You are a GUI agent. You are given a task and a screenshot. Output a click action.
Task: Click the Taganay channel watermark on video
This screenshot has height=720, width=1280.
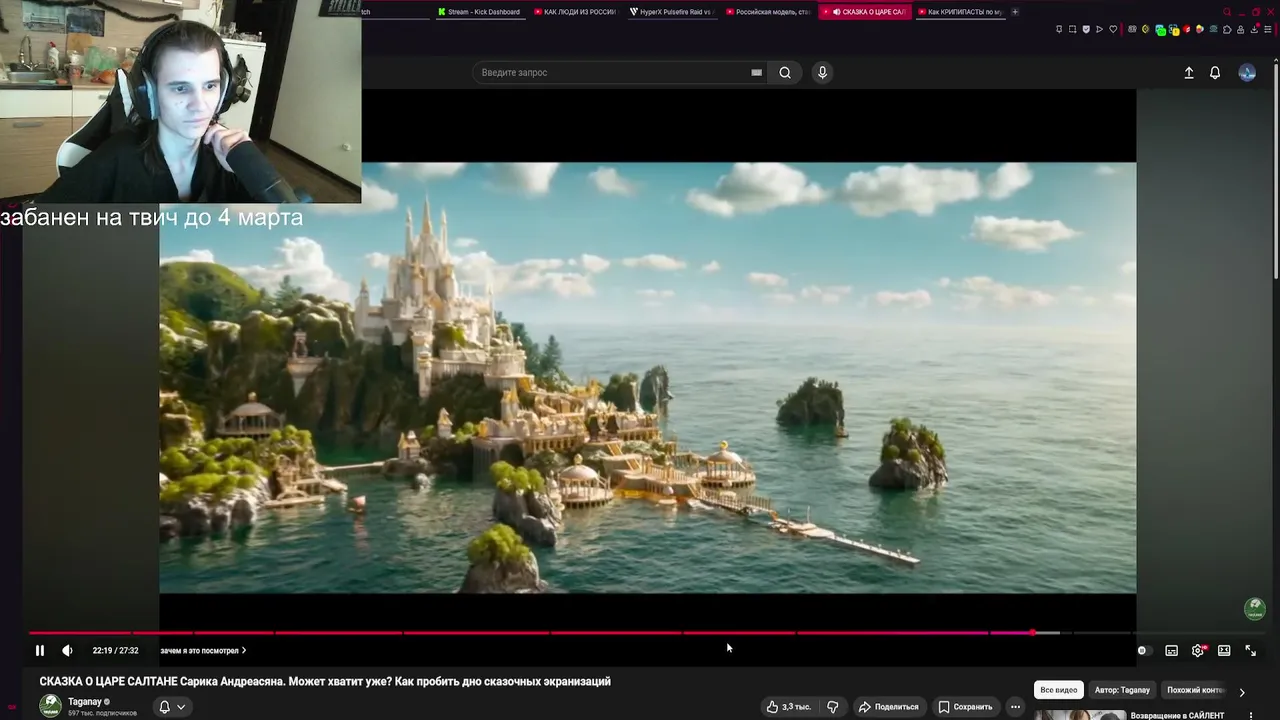pos(1255,608)
